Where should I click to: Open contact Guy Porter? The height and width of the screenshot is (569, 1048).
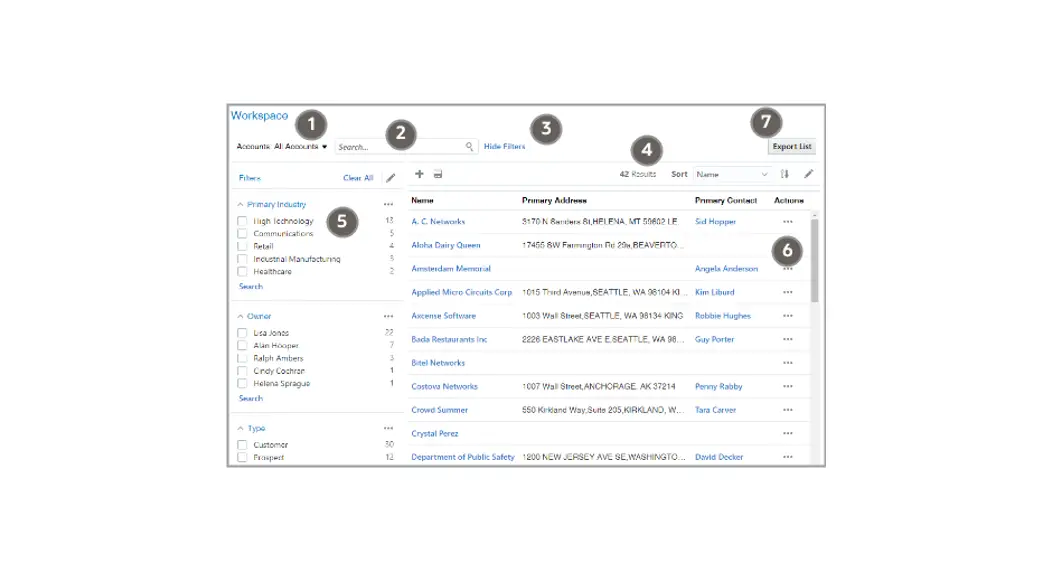click(714, 340)
